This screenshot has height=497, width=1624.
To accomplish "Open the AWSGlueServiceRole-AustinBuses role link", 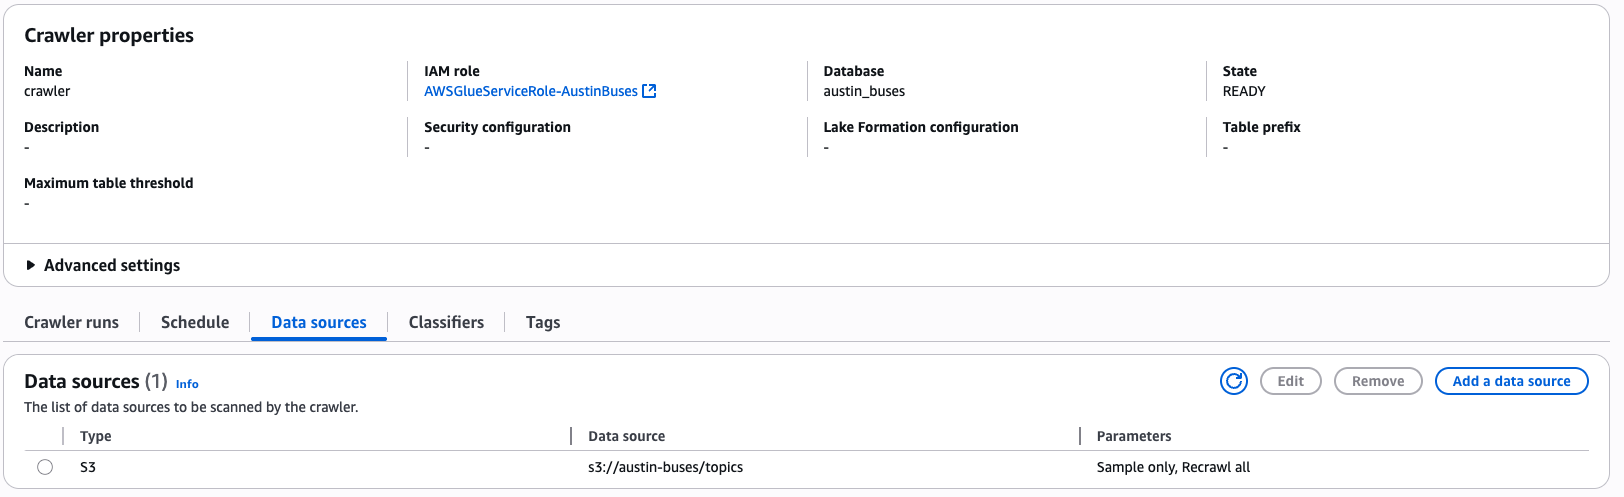I will (530, 91).
